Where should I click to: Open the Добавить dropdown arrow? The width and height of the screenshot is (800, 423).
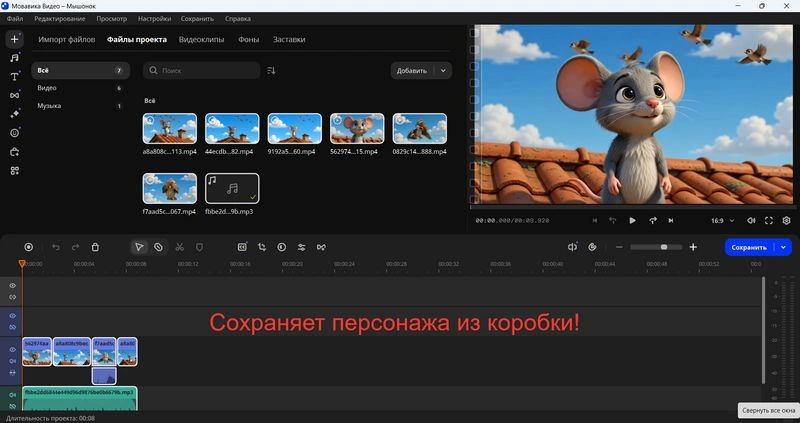[x=443, y=70]
